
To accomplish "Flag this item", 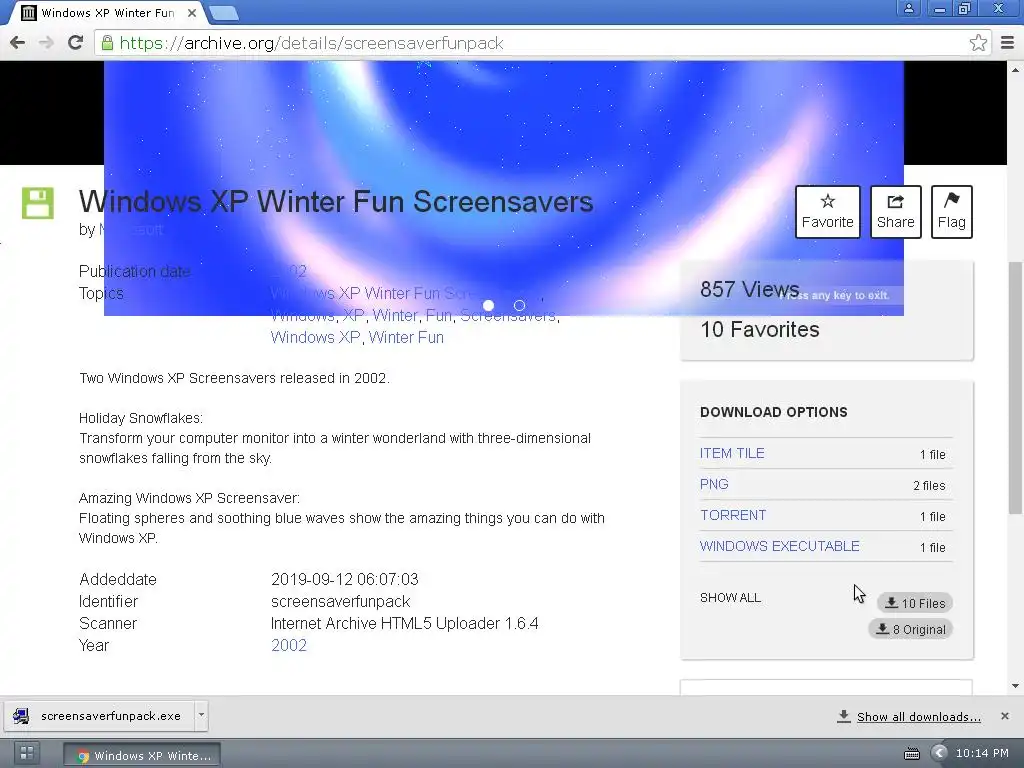I will coord(952,212).
